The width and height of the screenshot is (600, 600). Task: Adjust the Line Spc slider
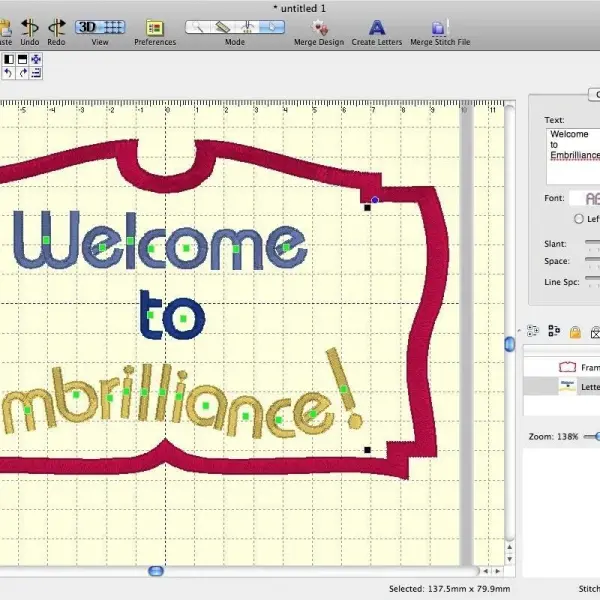[592, 278]
